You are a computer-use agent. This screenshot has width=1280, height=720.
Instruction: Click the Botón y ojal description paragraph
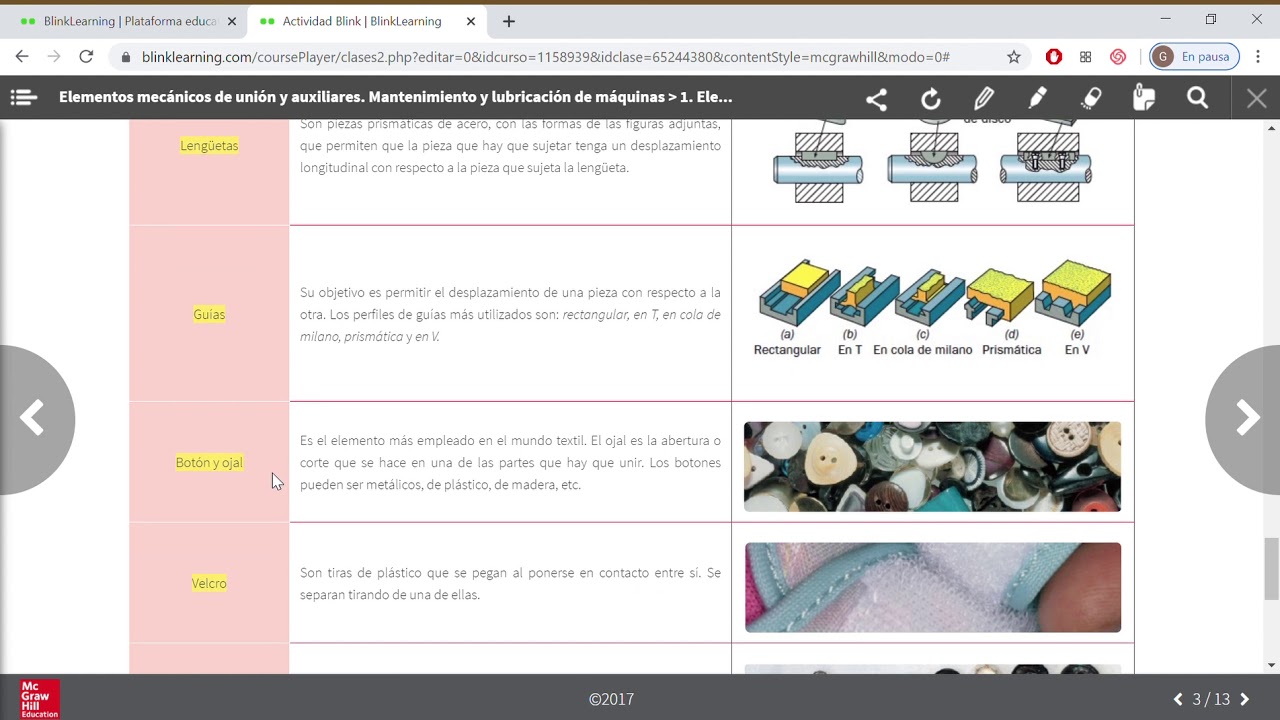click(x=510, y=463)
